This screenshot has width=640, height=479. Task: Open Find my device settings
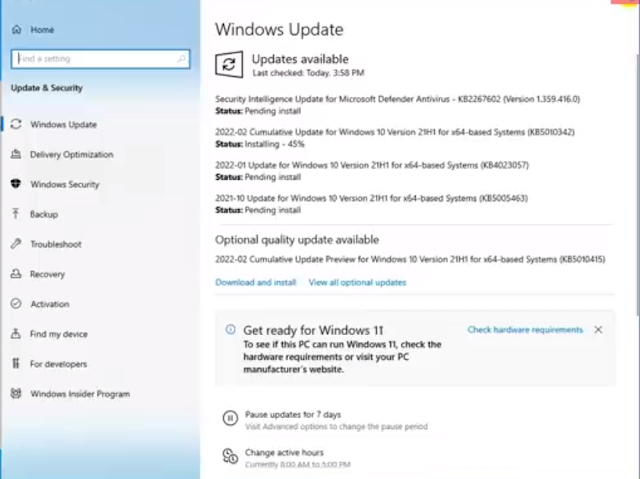(59, 334)
